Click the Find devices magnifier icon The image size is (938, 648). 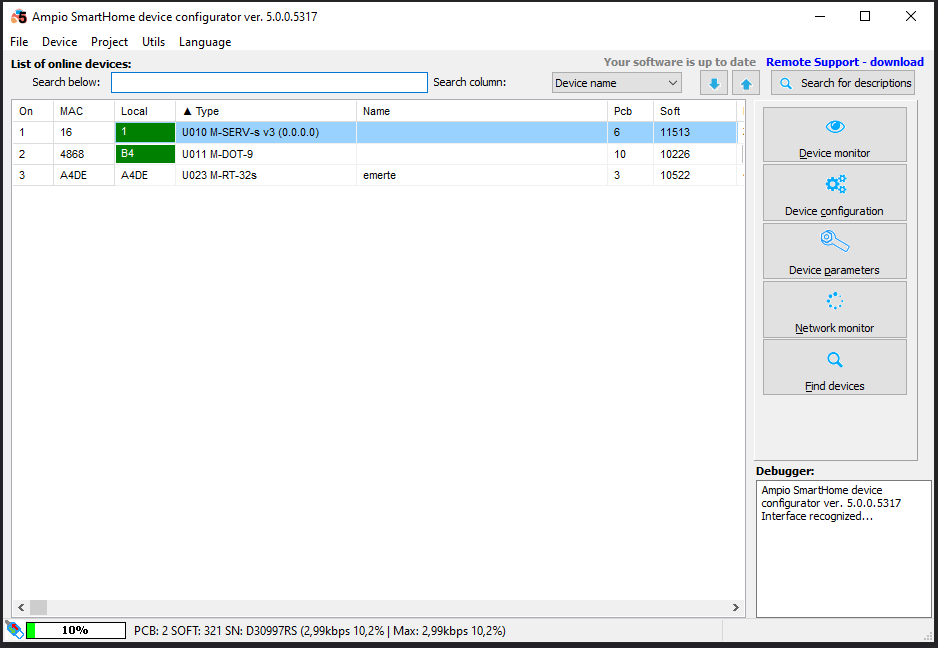pyautogui.click(x=835, y=360)
